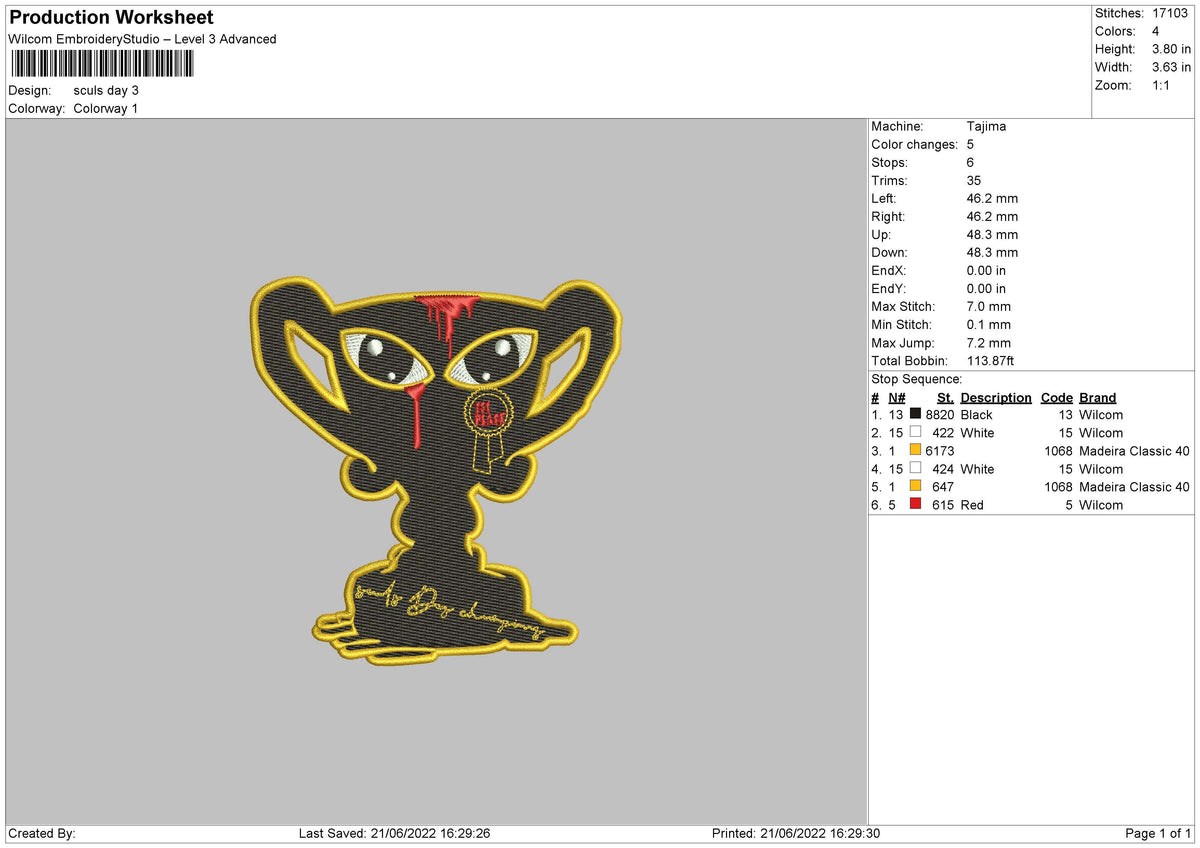Click the trophy embroidery design preview
Screen dimensions: 1200x848
[x=436, y=472]
